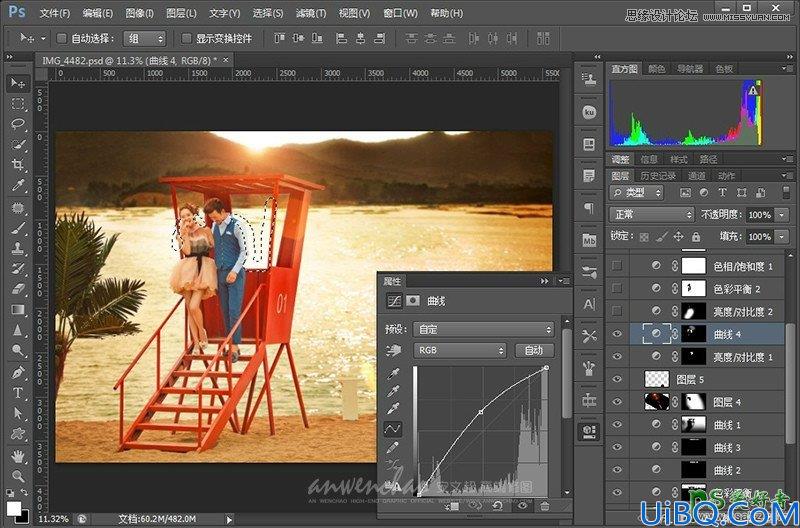Click the black point eyedropper in Curves

(x=392, y=375)
